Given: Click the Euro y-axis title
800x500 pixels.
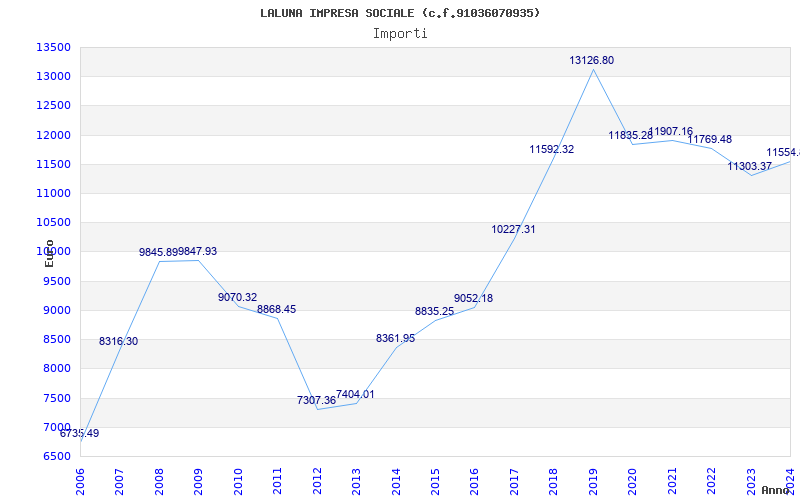Looking at the screenshot, I should pos(49,253).
